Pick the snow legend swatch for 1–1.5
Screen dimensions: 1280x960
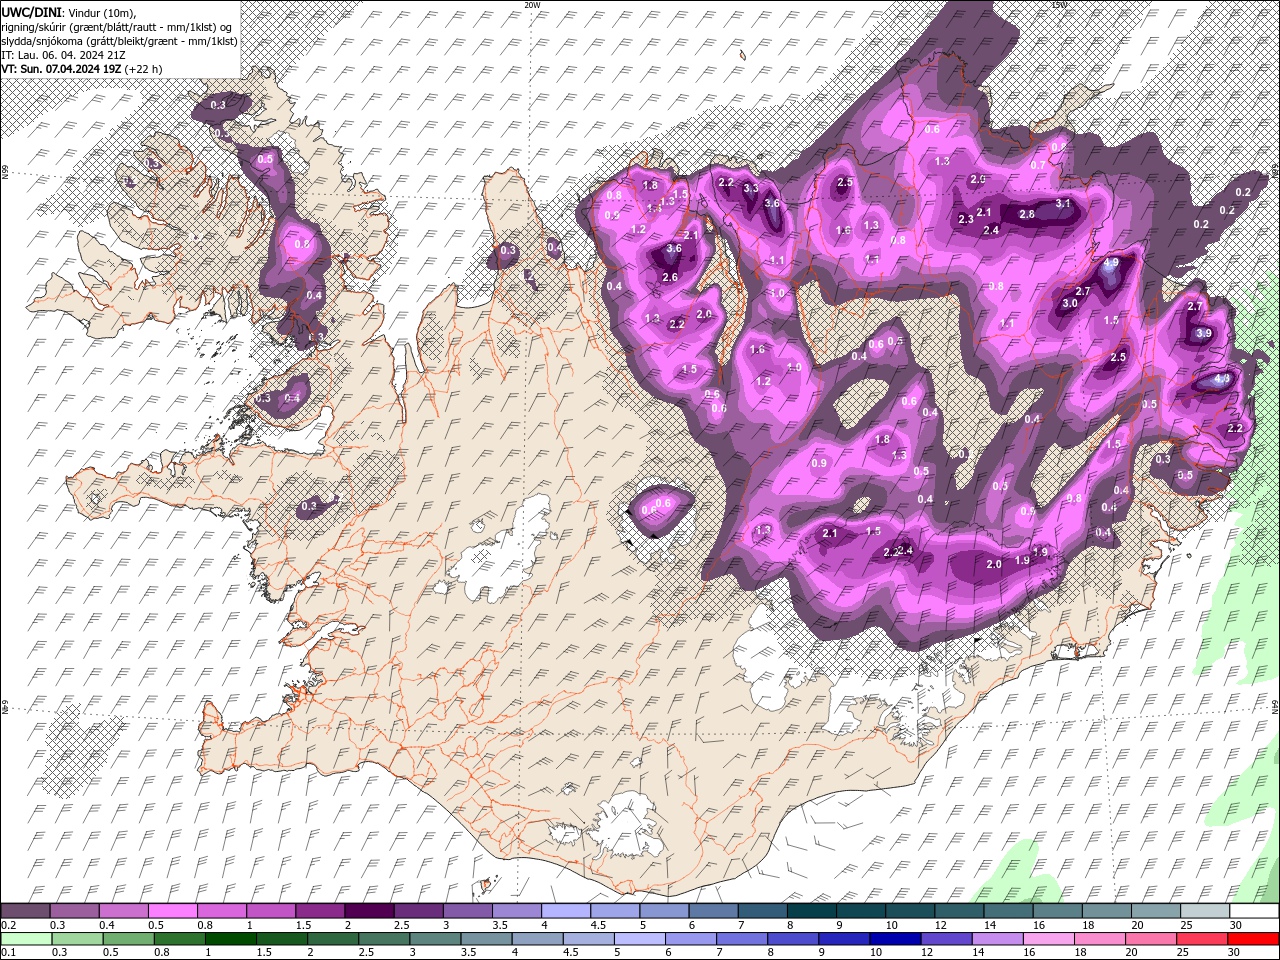tap(270, 911)
